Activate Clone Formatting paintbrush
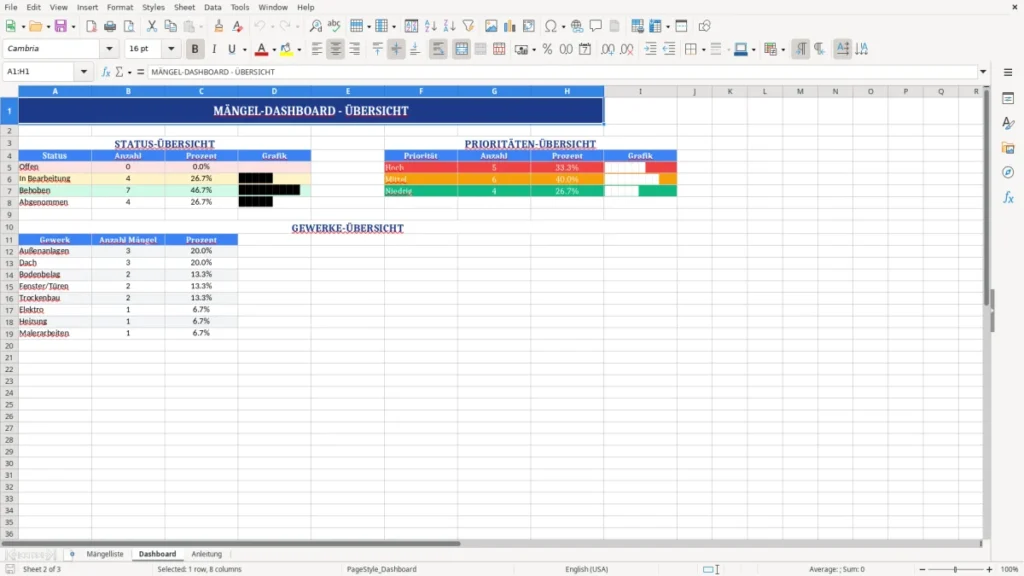1024x576 pixels. tap(219, 26)
